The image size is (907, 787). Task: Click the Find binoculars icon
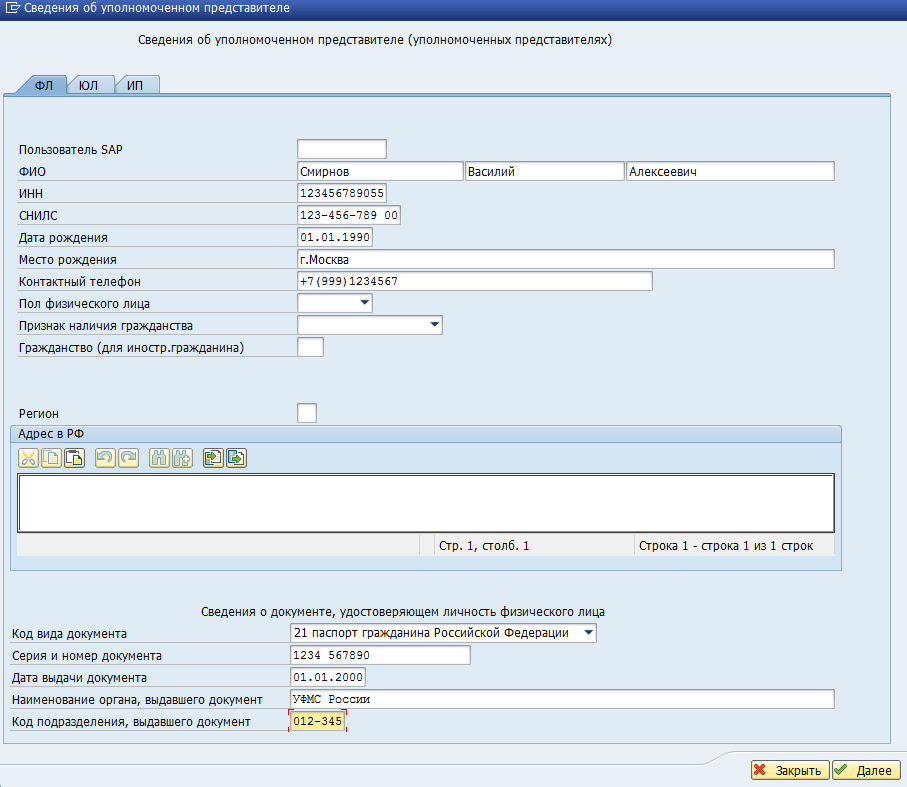159,458
